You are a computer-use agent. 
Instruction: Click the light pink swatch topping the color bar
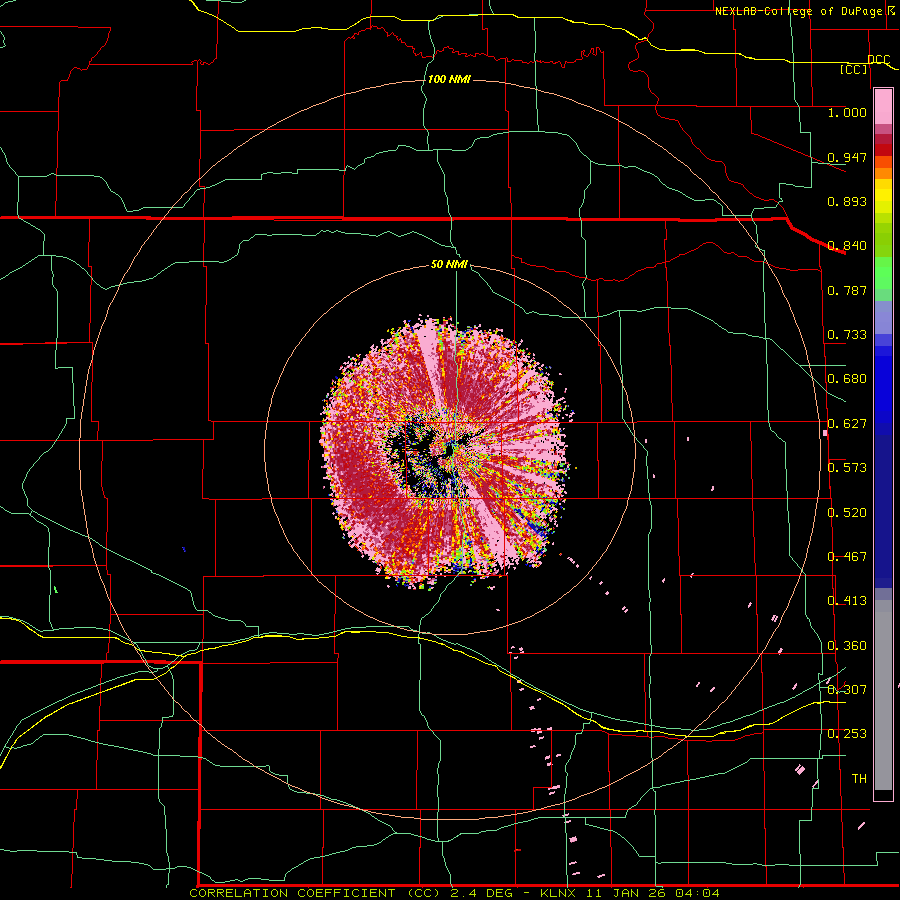(883, 107)
